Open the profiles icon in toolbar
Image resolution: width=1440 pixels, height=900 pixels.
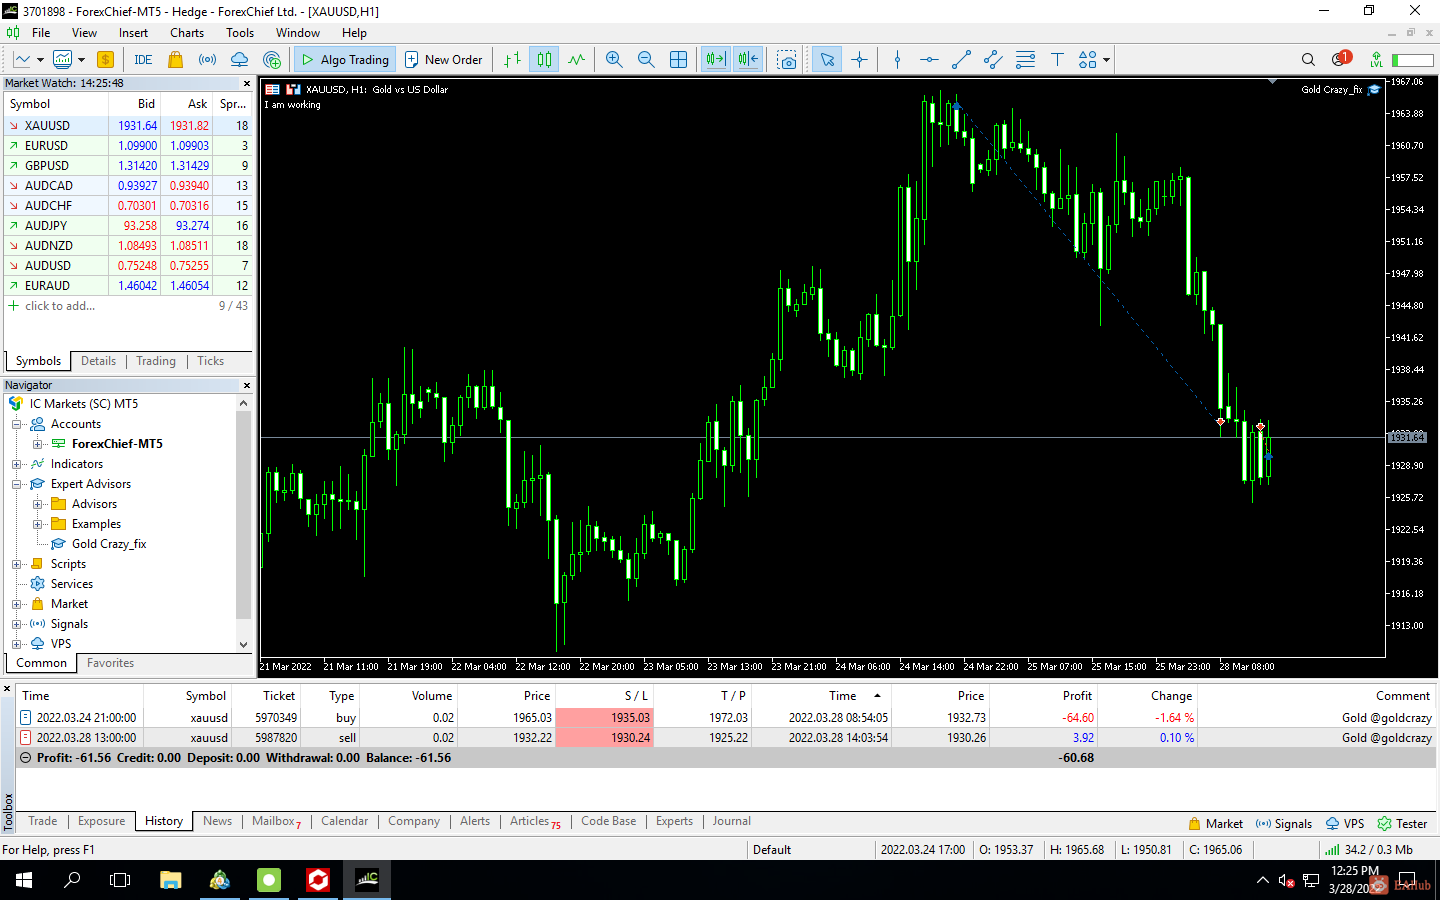click(x=63, y=59)
